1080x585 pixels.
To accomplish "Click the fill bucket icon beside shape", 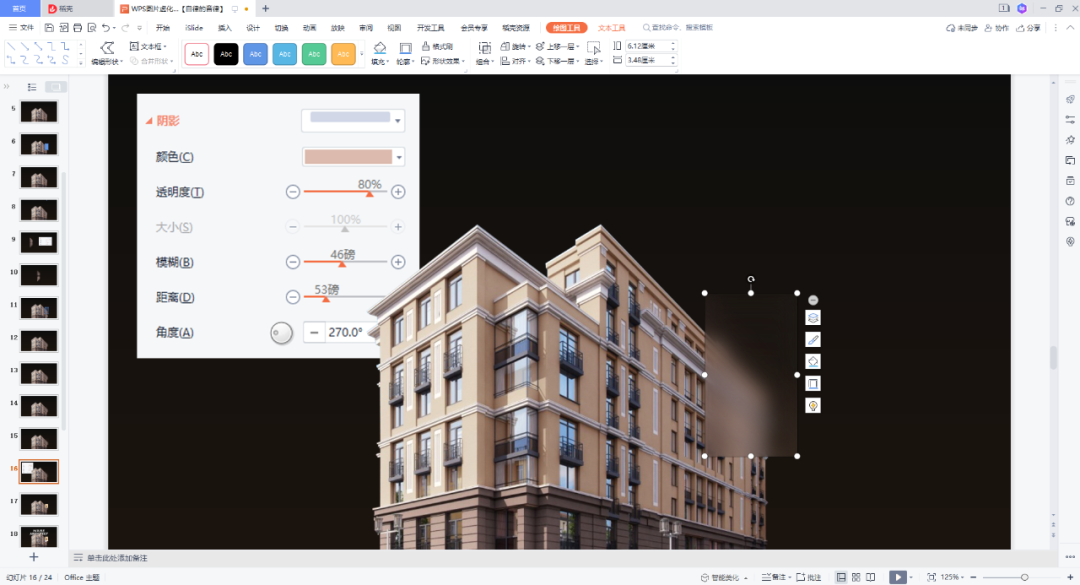I will coord(813,362).
